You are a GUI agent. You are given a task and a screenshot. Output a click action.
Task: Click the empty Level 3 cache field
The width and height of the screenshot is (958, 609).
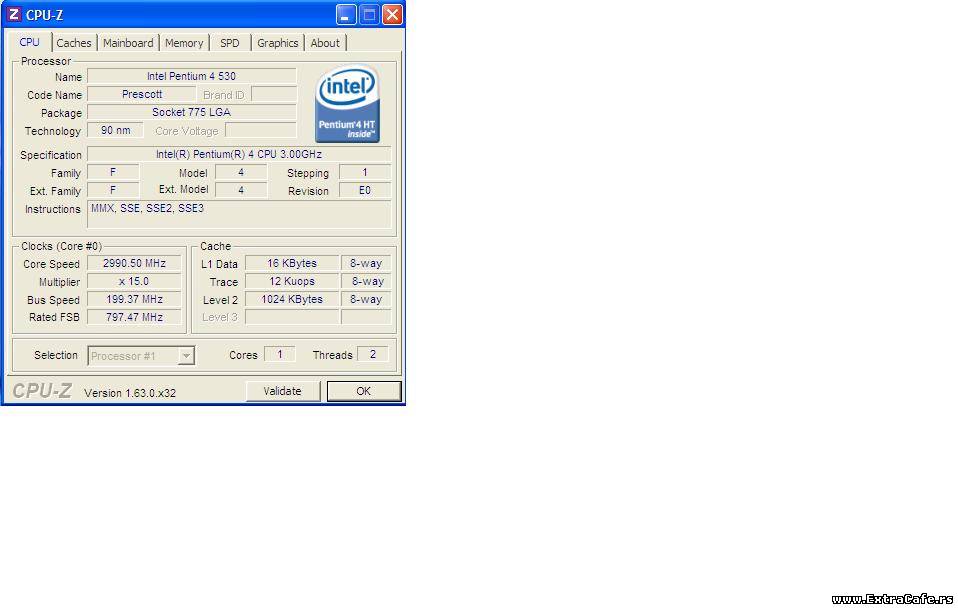[292, 317]
